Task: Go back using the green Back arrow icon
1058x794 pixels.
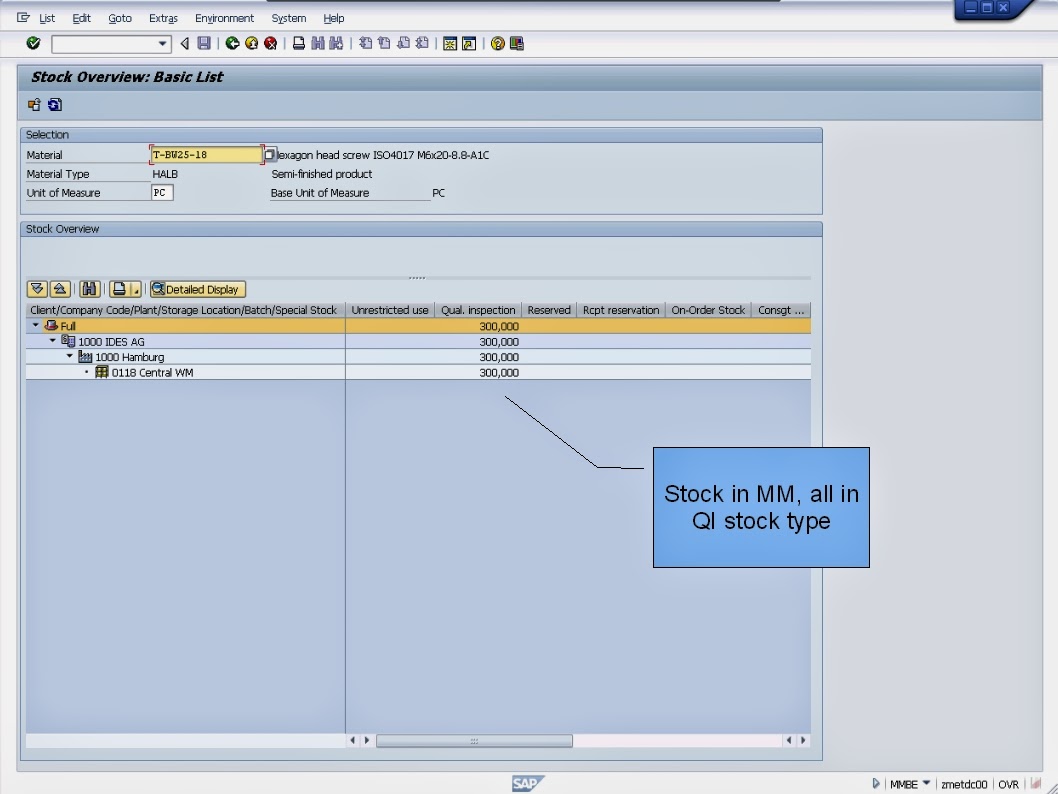Action: 235,43
